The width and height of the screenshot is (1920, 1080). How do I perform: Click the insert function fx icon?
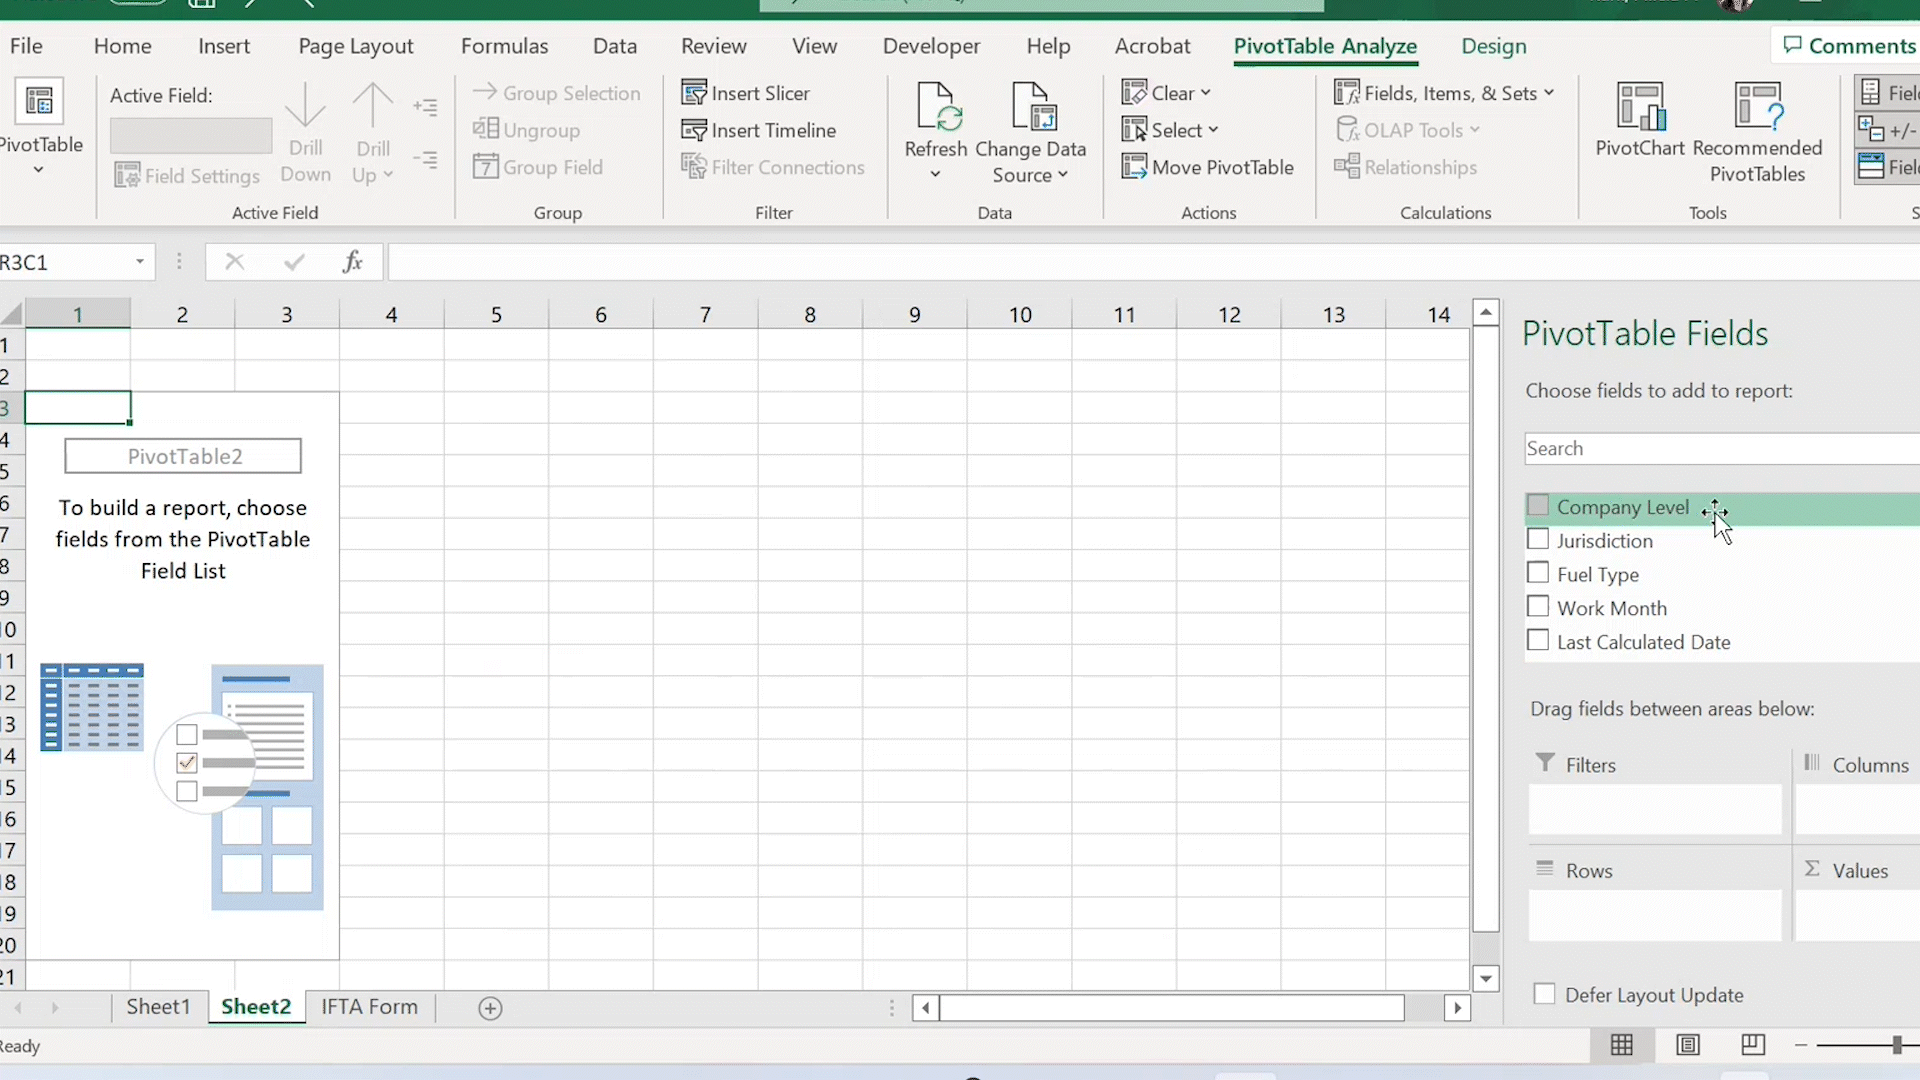coord(352,262)
